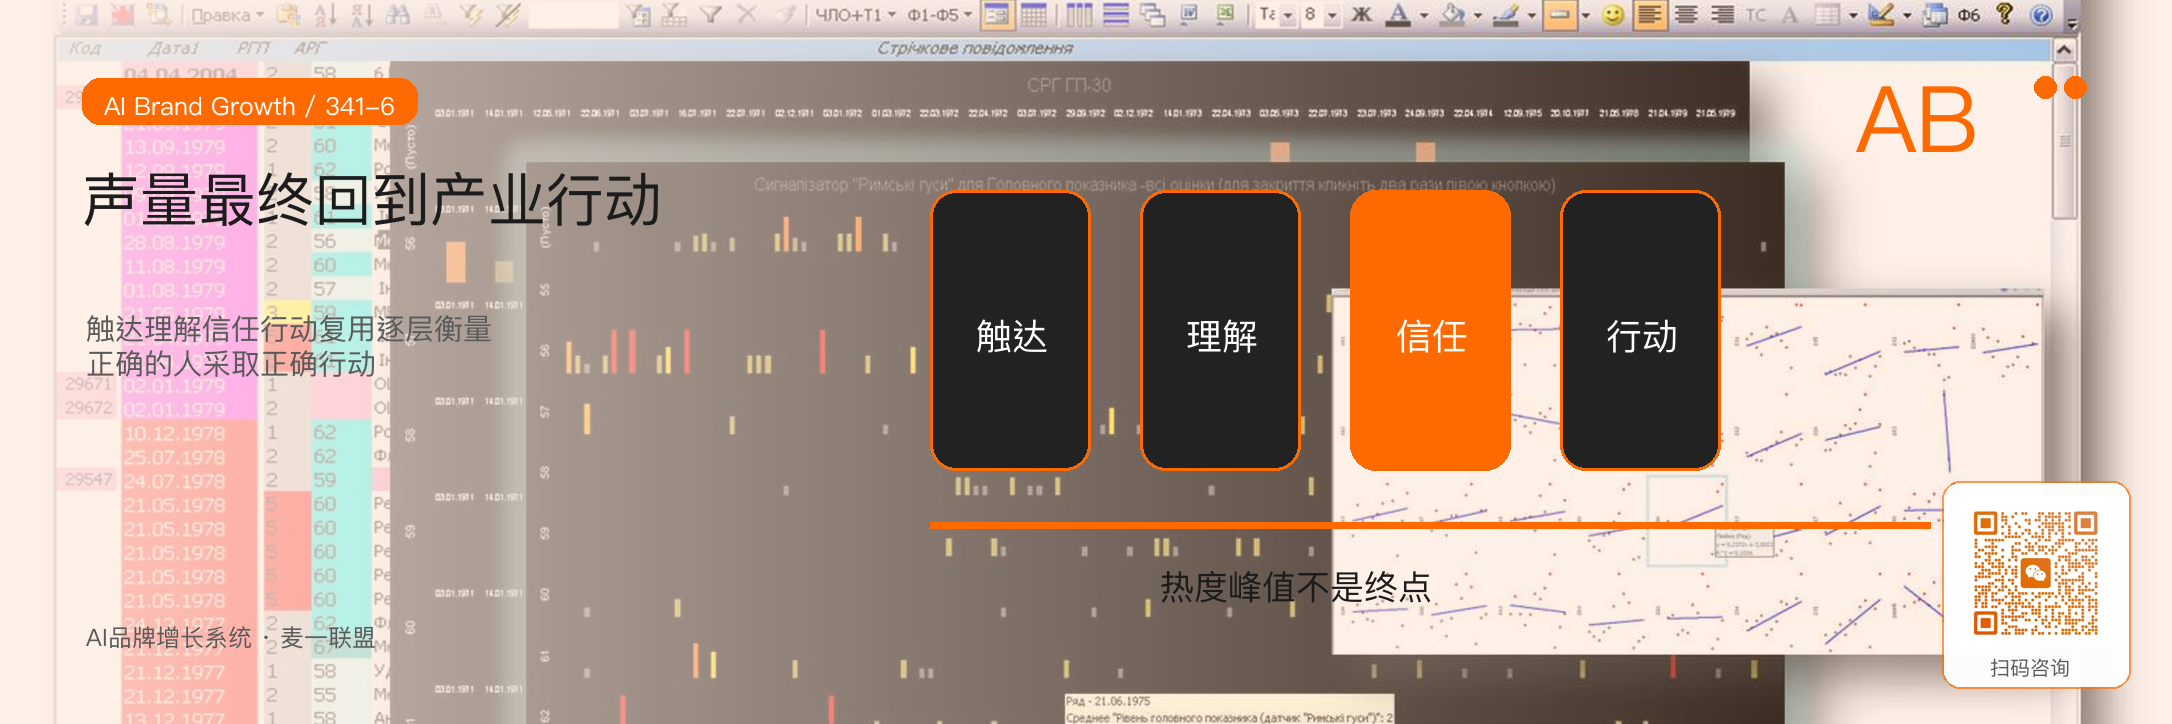Viewport: 2172px width, 724px height.
Task: Click the 声量最终回到产业行动 headline
Action: point(372,199)
